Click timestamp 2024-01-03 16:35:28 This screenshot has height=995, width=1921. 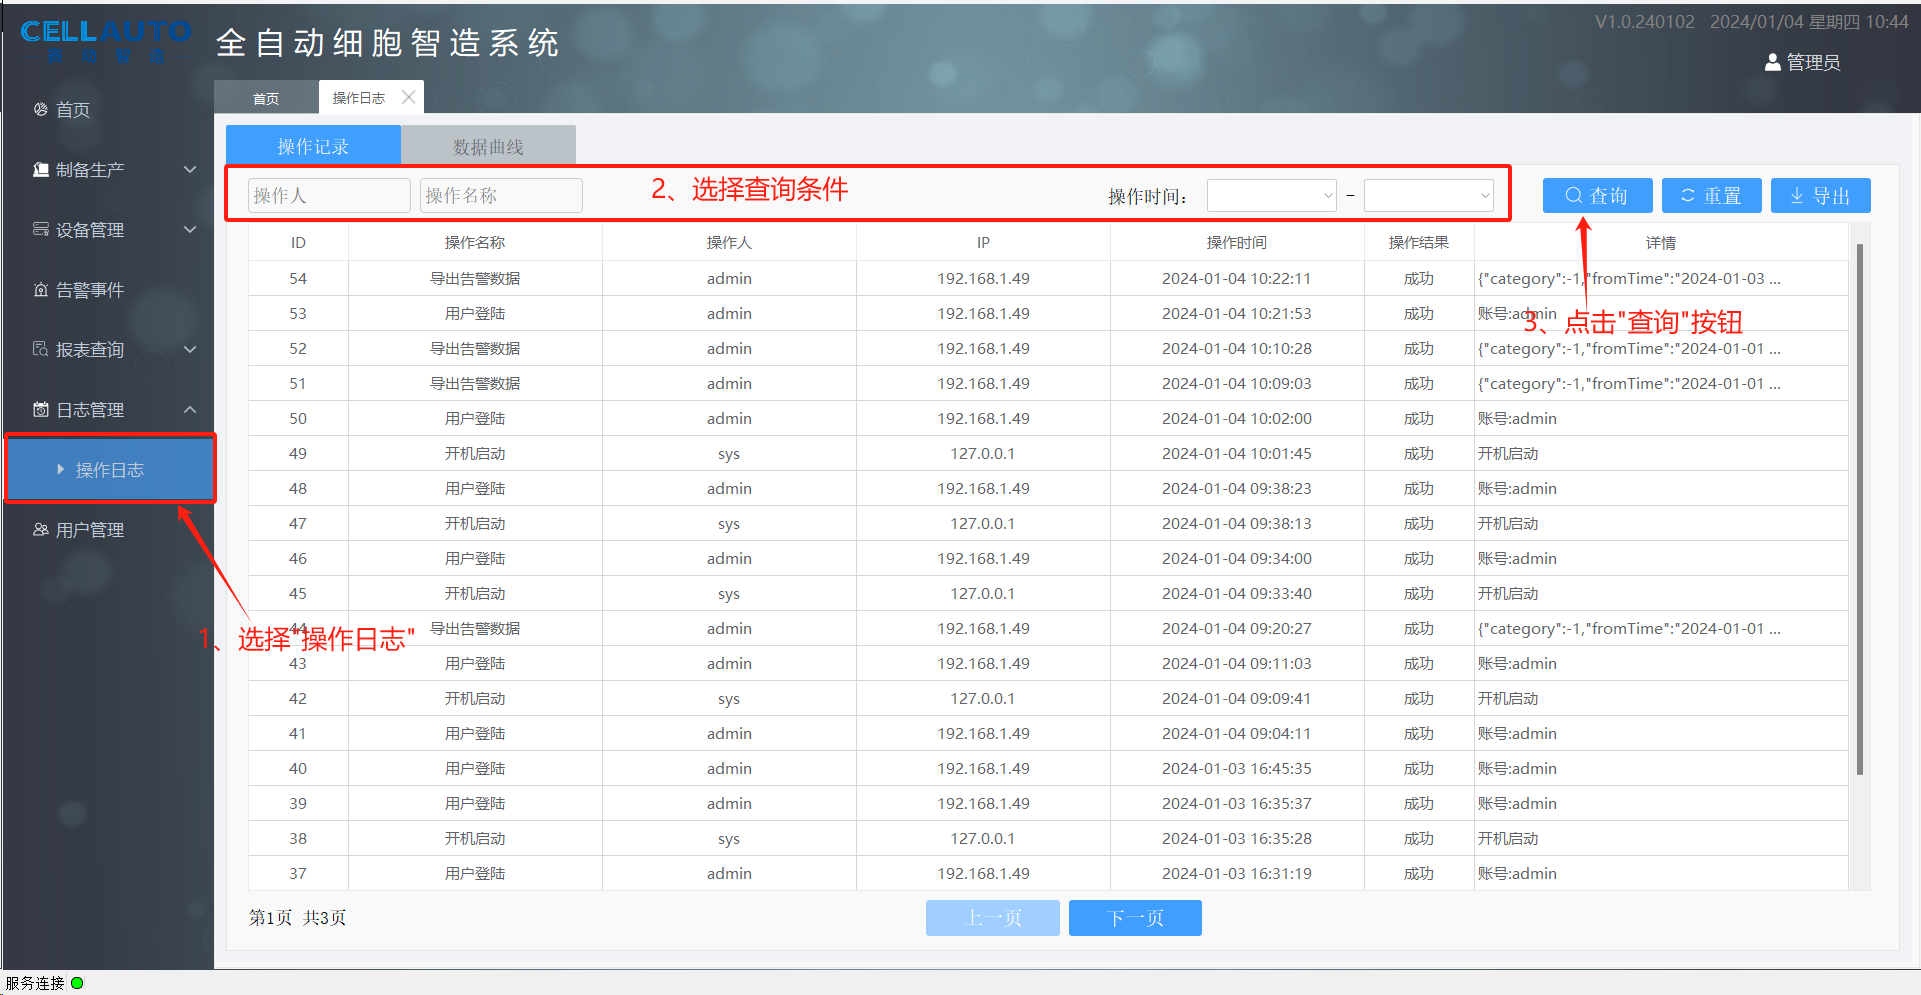1237,838
